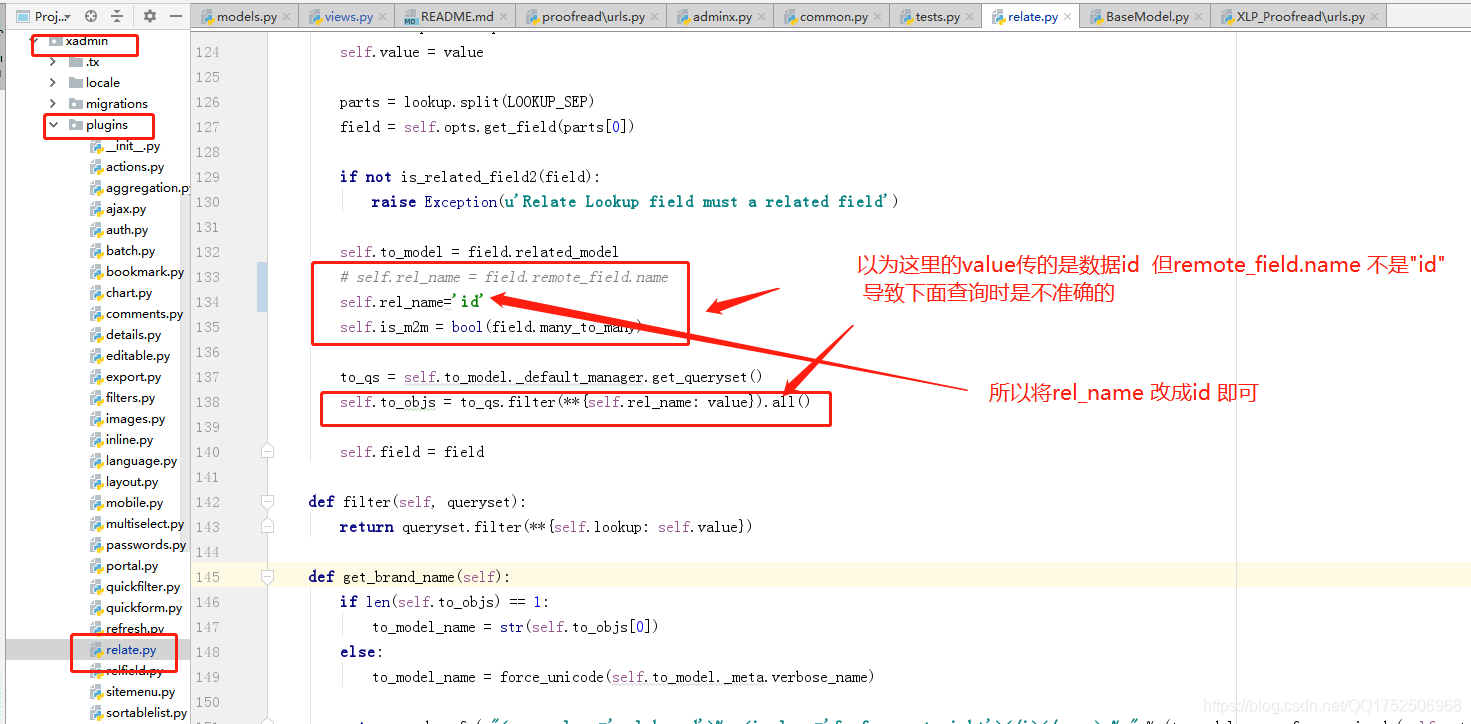Collapse the plugins folder
This screenshot has height=724, width=1471.
[x=53, y=125]
